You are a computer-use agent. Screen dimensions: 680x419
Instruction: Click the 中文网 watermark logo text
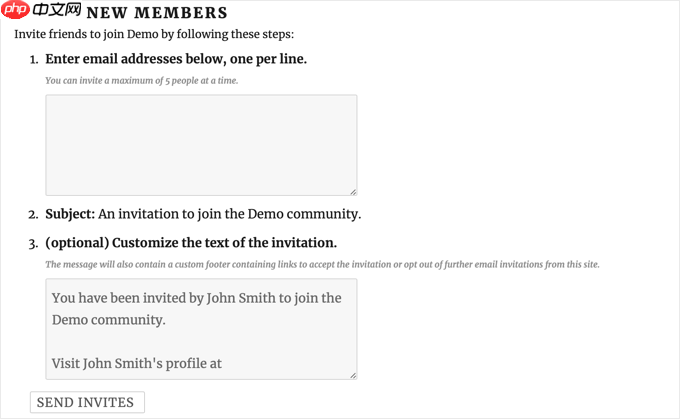(x=57, y=10)
